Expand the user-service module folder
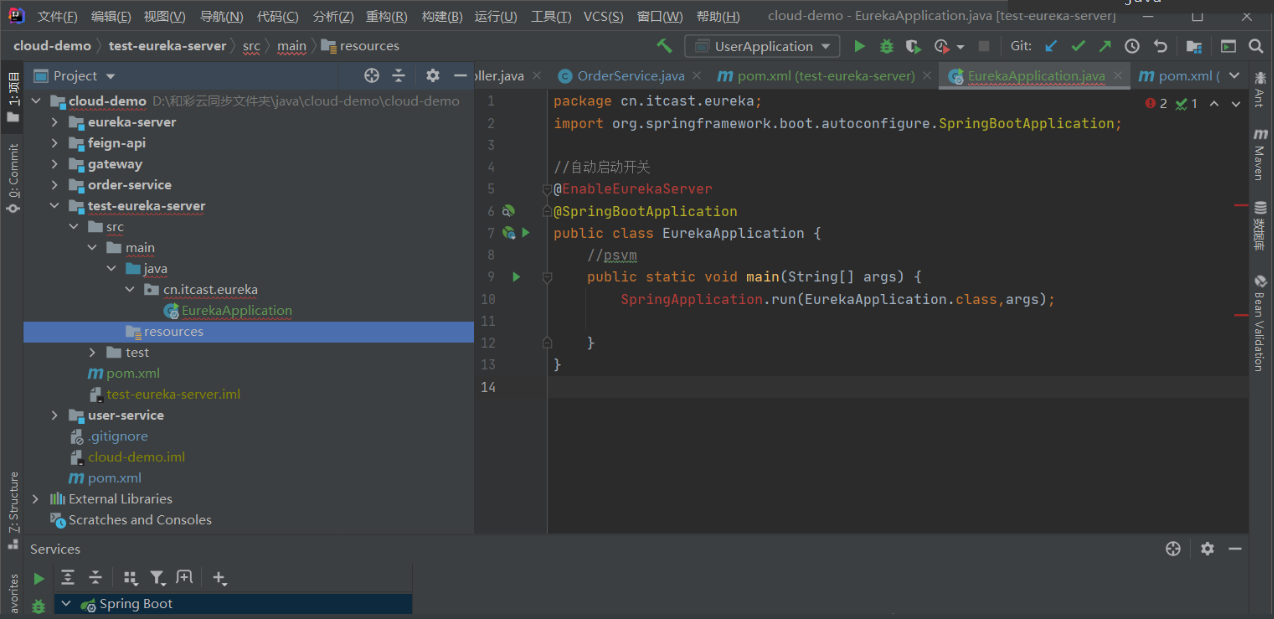 click(x=55, y=415)
